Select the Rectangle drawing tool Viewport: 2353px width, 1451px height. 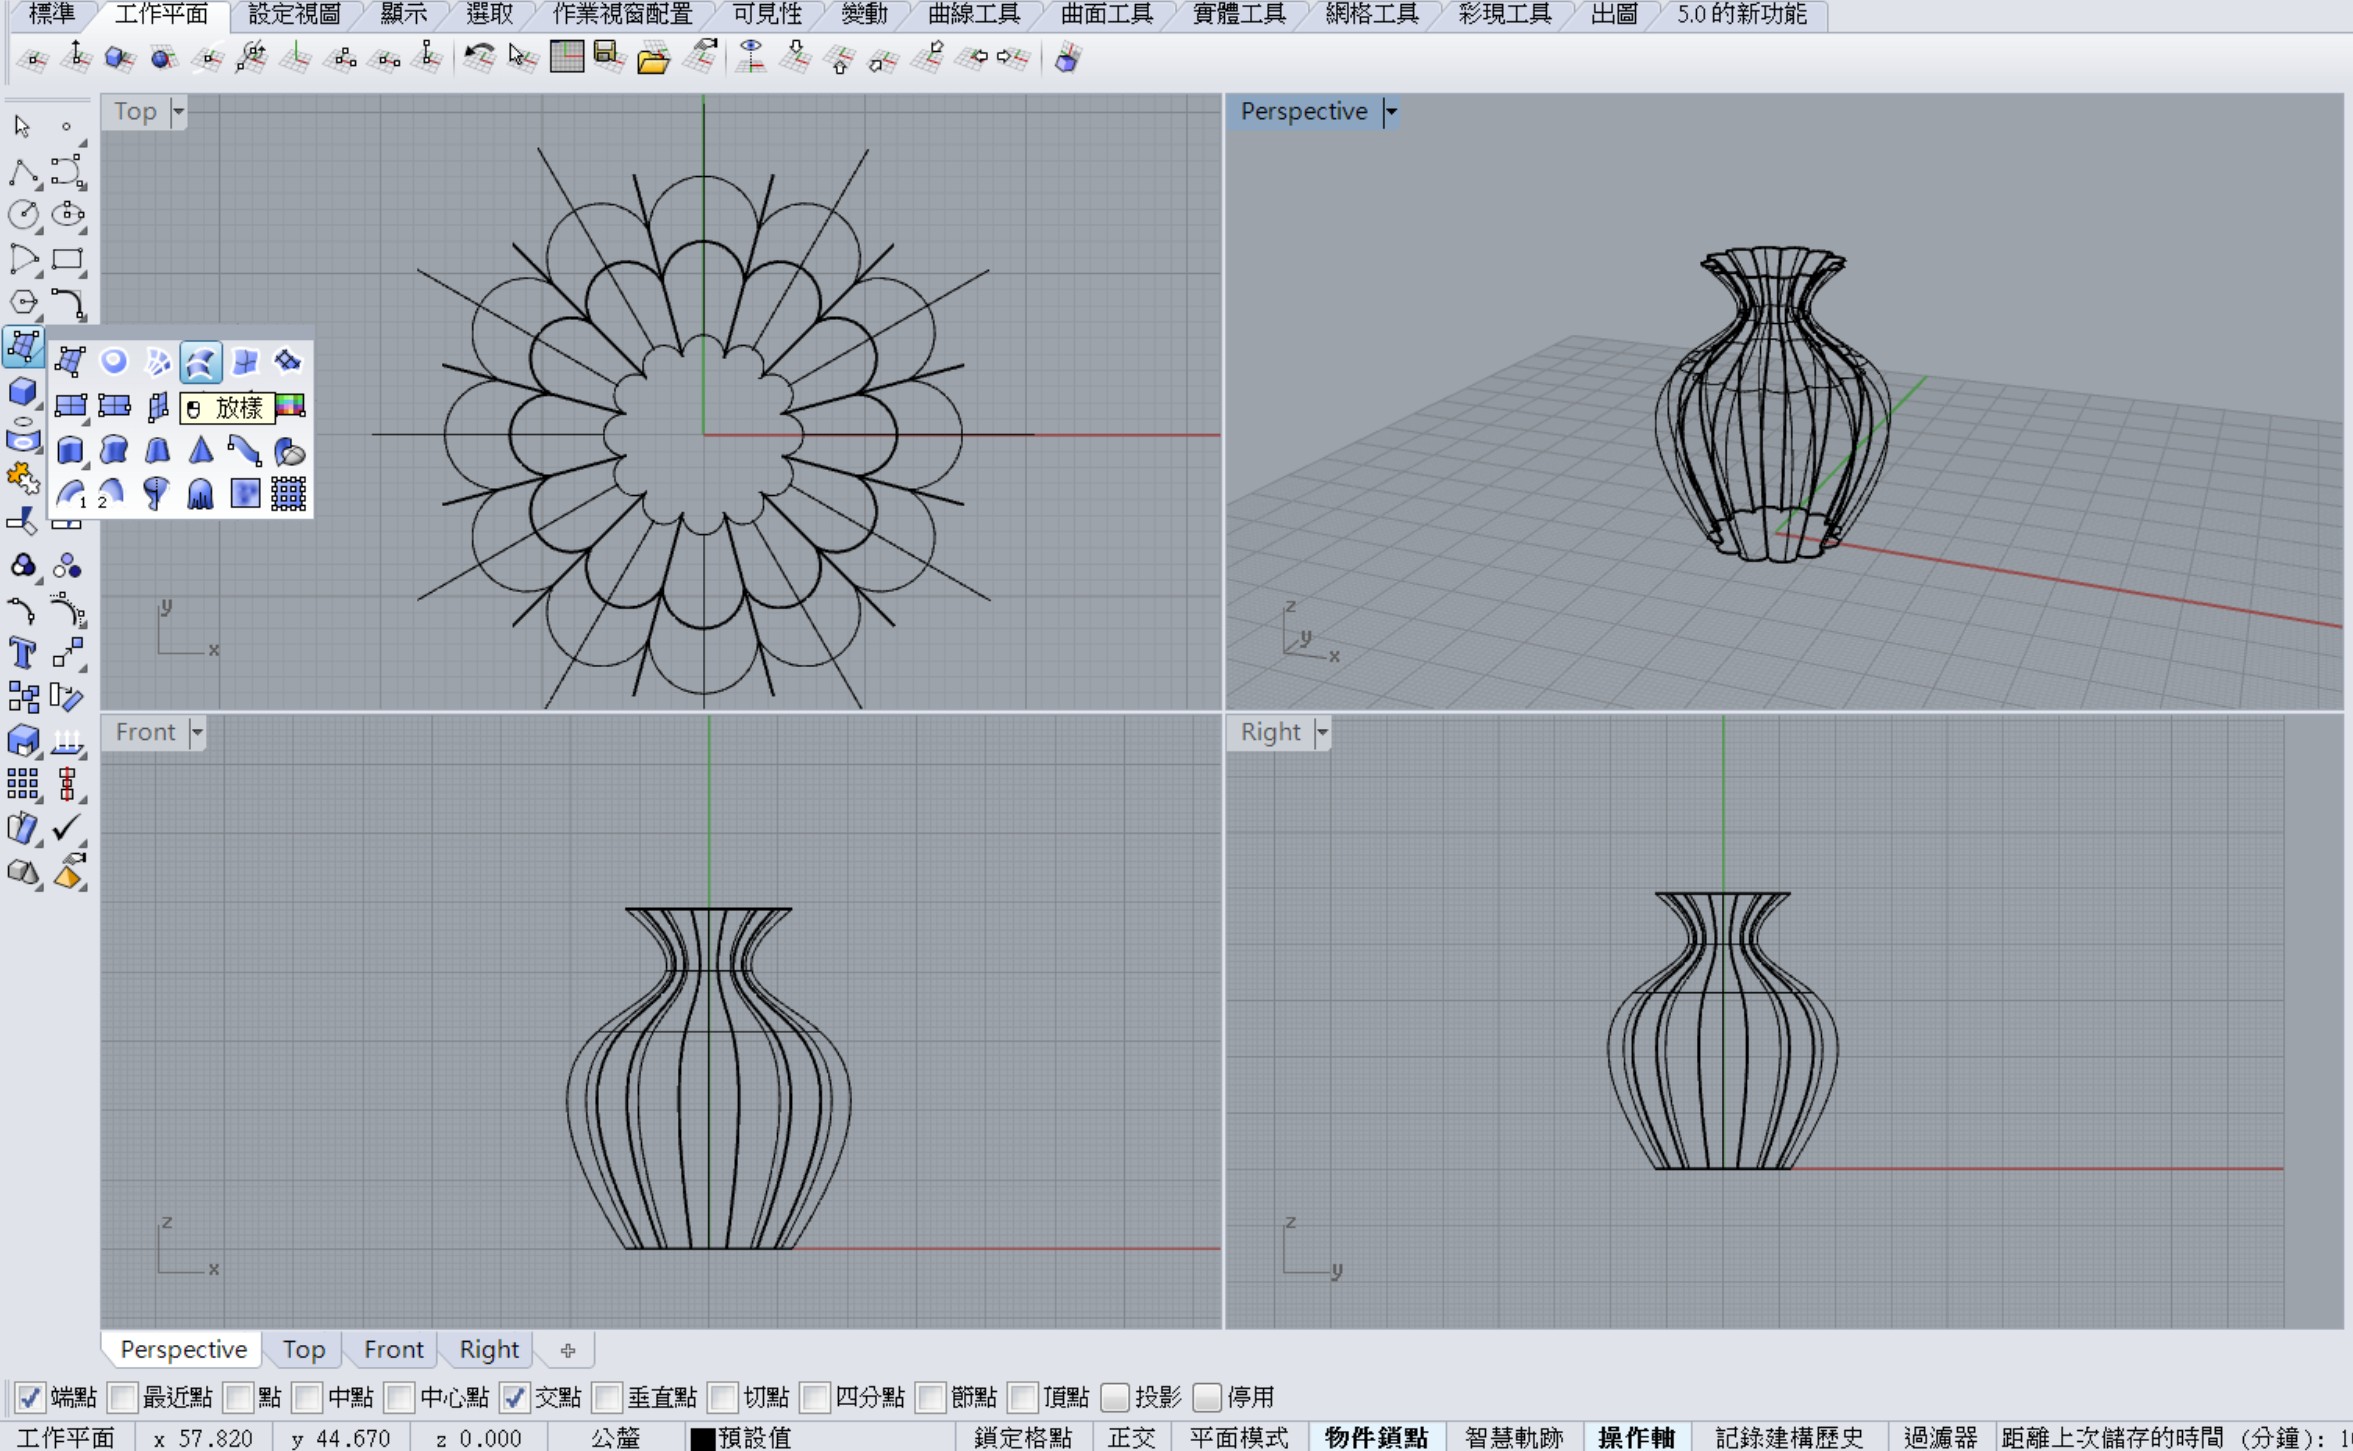click(x=68, y=259)
